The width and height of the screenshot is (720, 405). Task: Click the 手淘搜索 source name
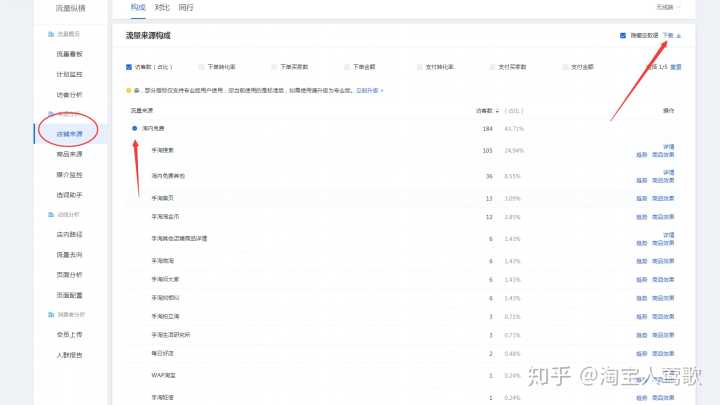tap(163, 151)
